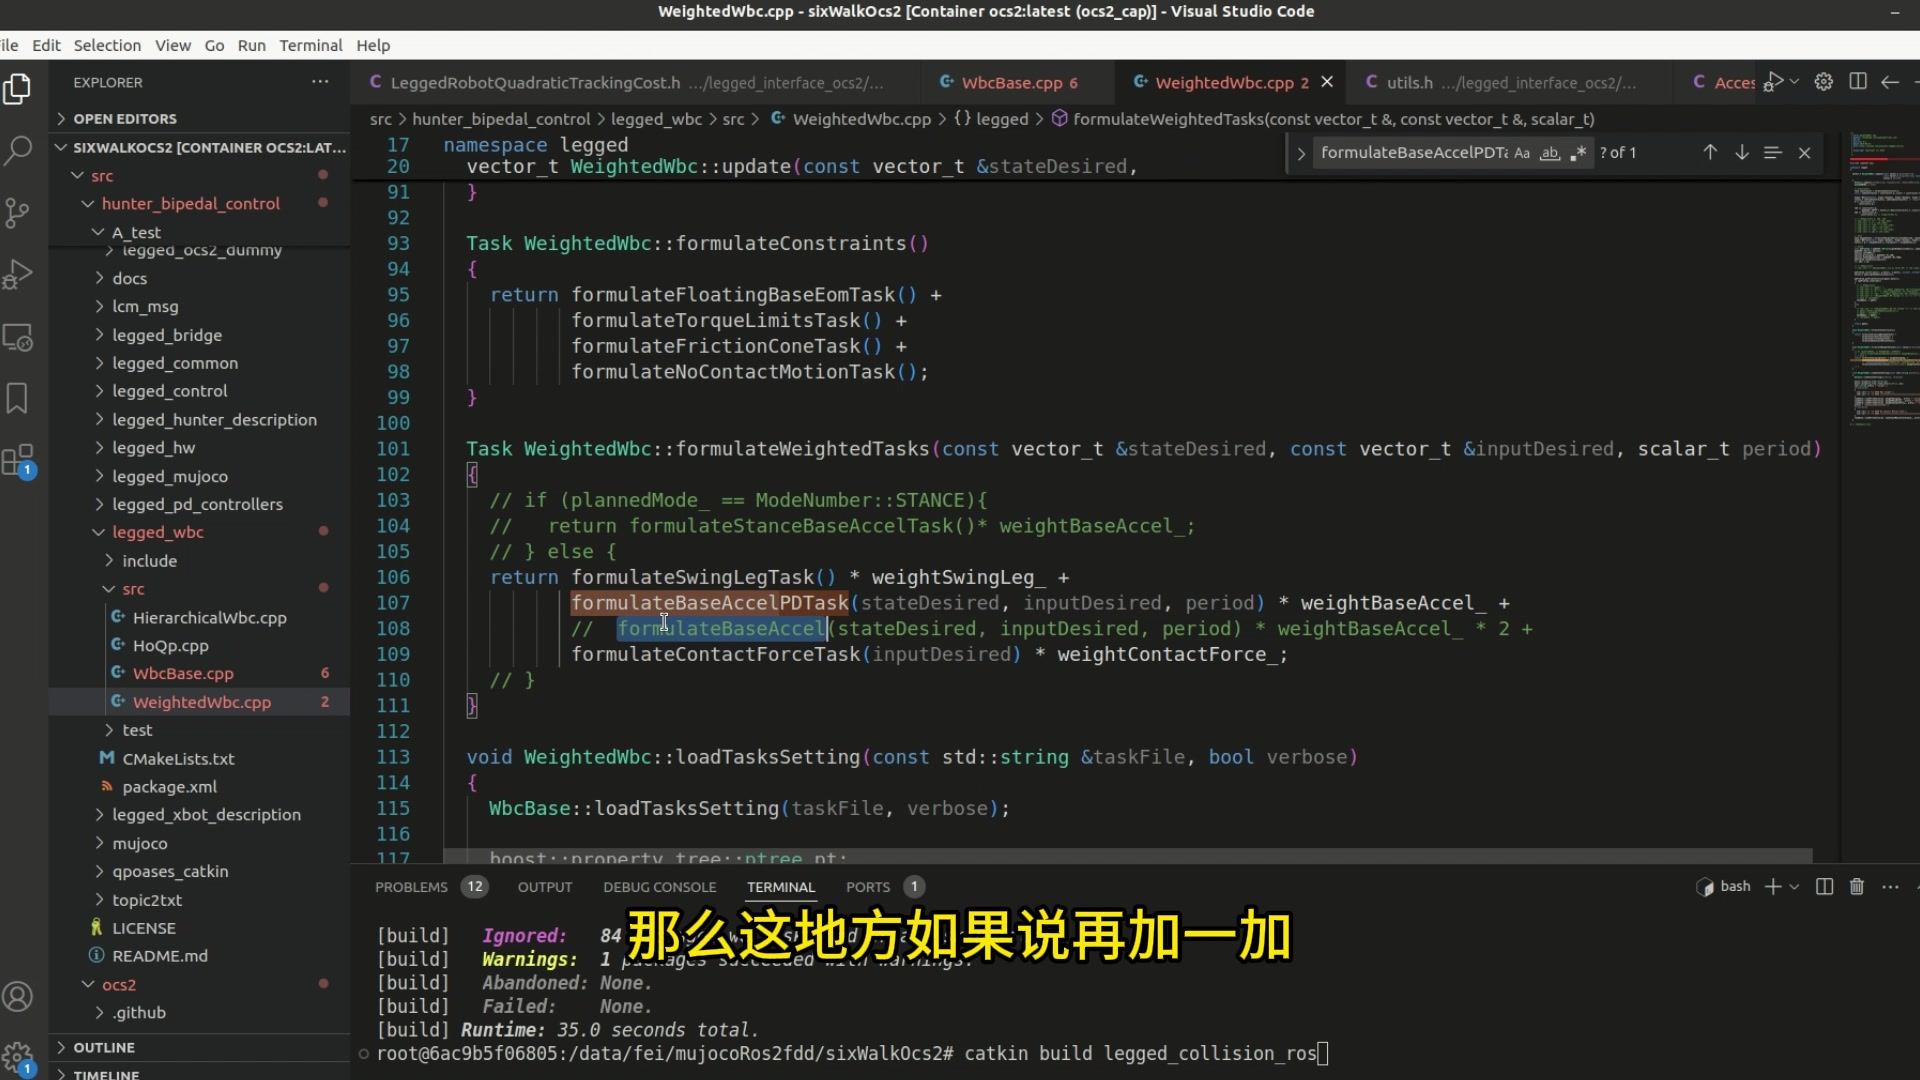1920x1080 pixels.
Task: Click next match arrow in find widget
Action: (1742, 152)
